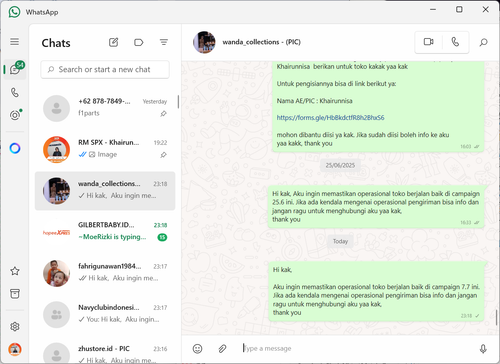Viewport: 500px width, 364px height.
Task: Click the Search or start a new chat field
Action: click(105, 69)
